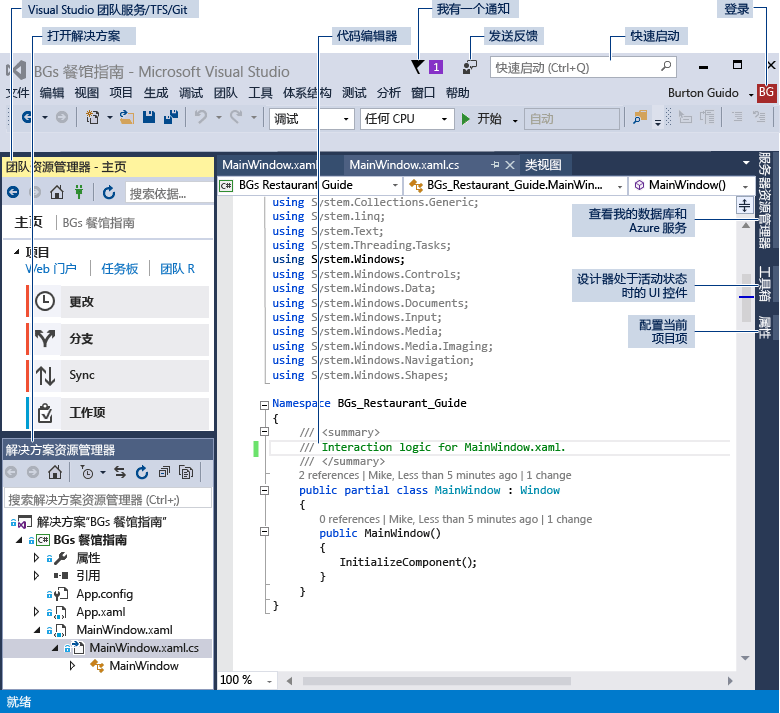The image size is (780, 713).
Task: Pin the MainWindow.xaml.cs tab
Action: click(495, 165)
